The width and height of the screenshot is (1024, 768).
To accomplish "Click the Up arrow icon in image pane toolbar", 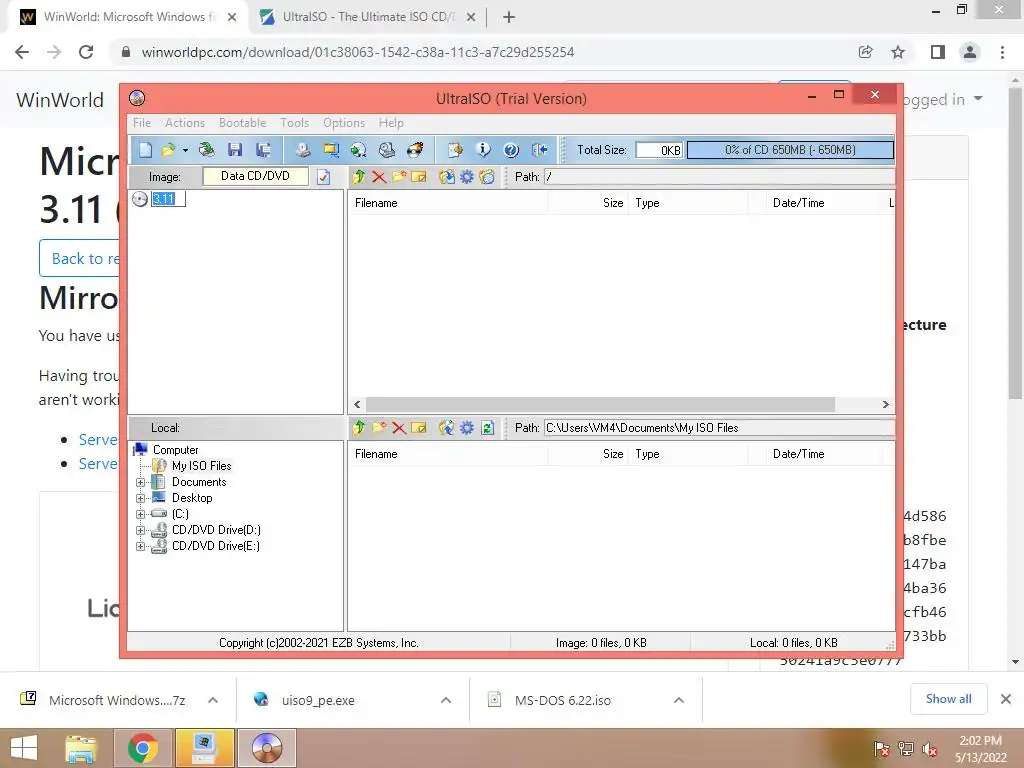I will (x=359, y=177).
